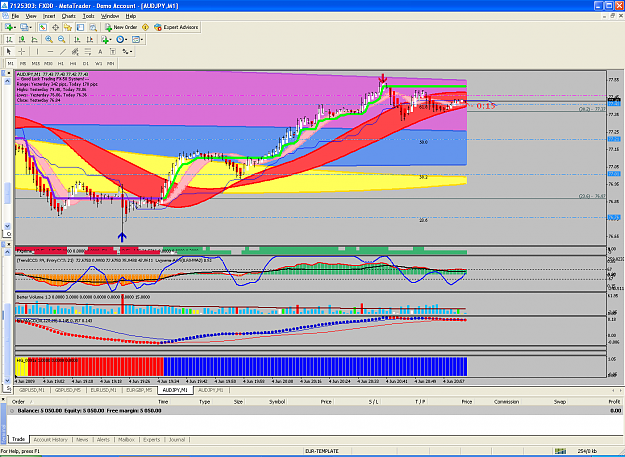Switch to GBPUSD,M1 chart tab
625x457 pixels.
tap(32, 390)
